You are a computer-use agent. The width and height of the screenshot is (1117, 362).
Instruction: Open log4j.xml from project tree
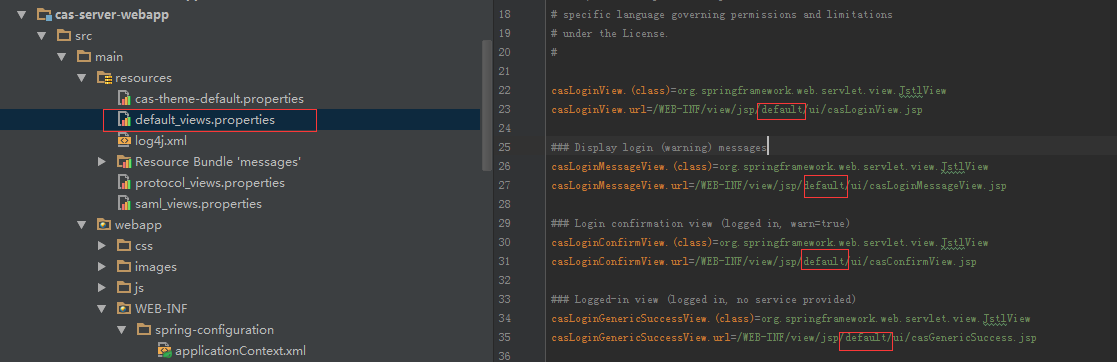tap(161, 141)
